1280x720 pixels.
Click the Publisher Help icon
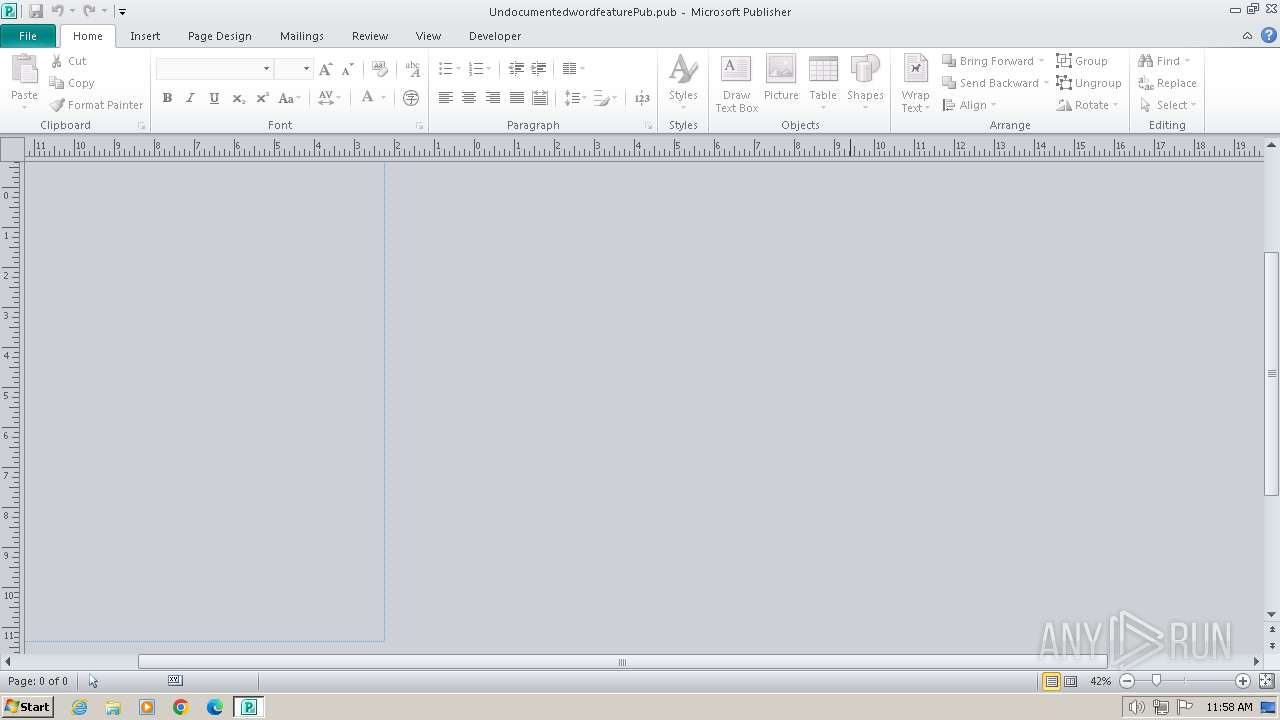1267,35
